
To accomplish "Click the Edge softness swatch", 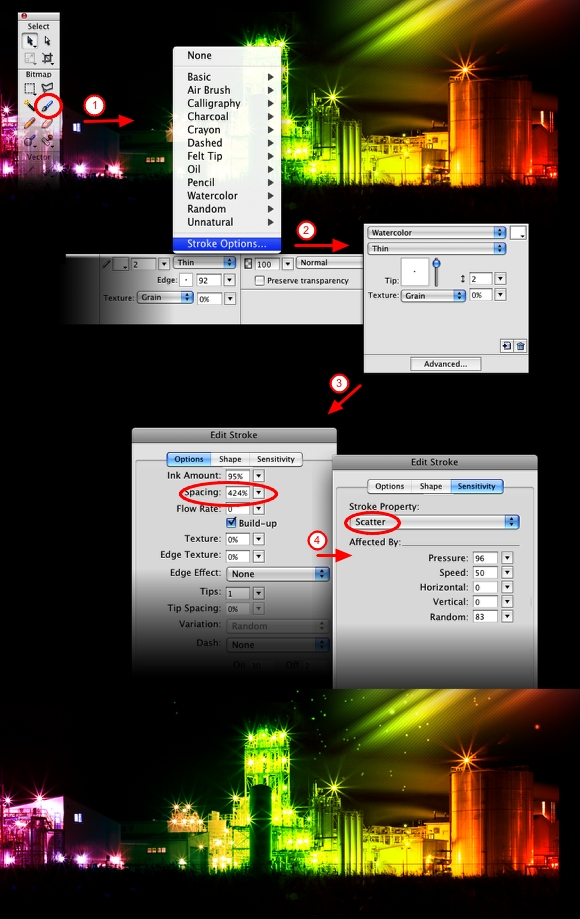I will [186, 280].
